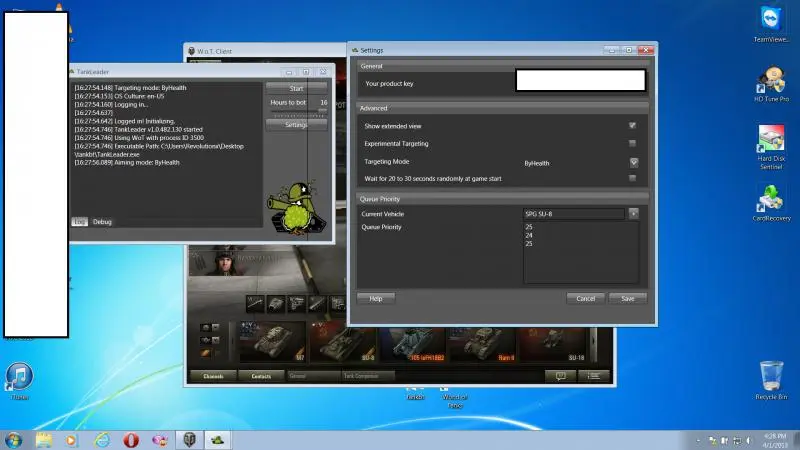Viewport: 800px width, 450px height.
Task: Open Recycle Bin desktop icon
Action: (x=771, y=380)
